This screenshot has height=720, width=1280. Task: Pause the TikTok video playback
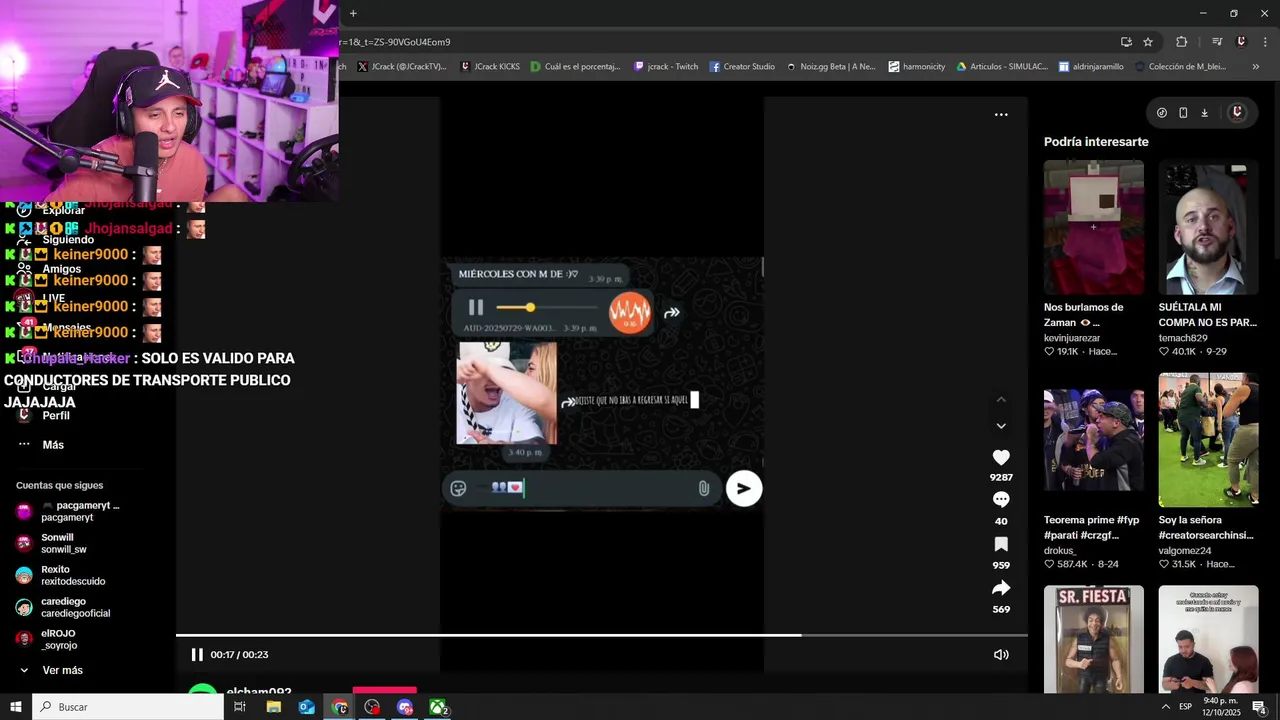click(197, 655)
